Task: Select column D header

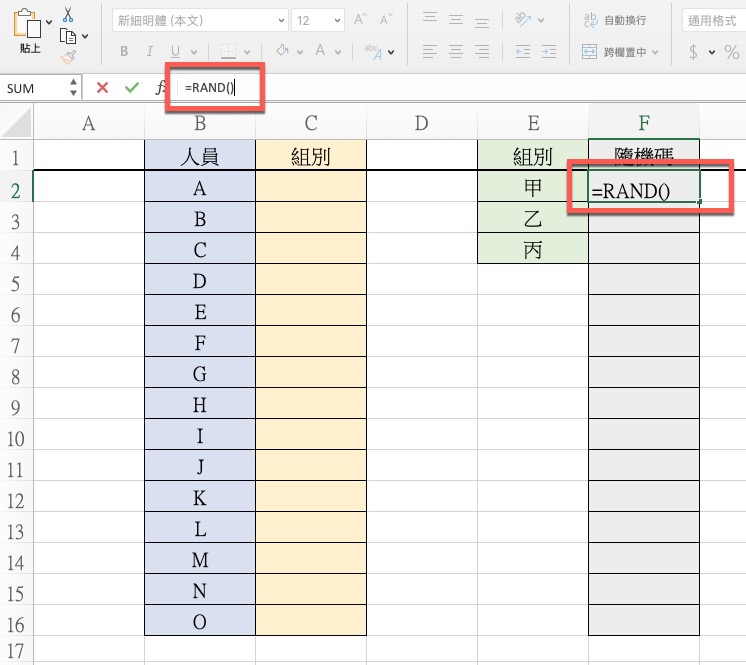Action: coord(422,123)
